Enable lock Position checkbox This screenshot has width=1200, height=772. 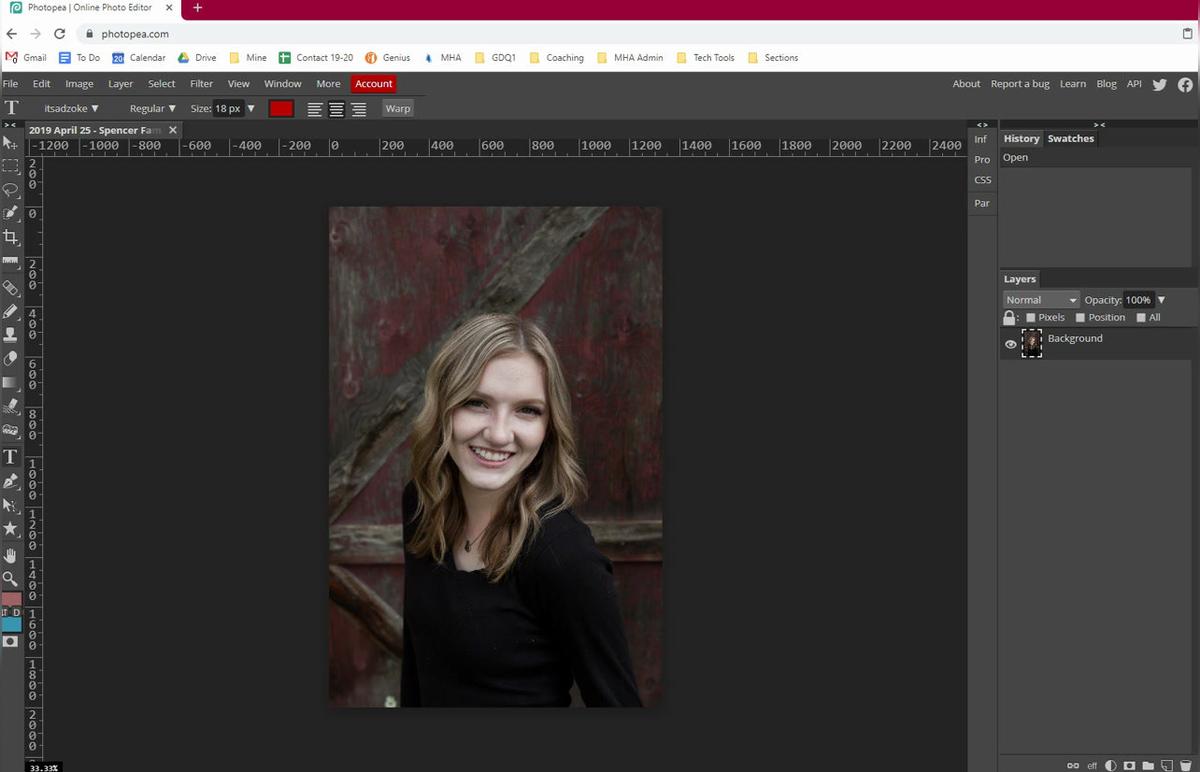(1080, 318)
